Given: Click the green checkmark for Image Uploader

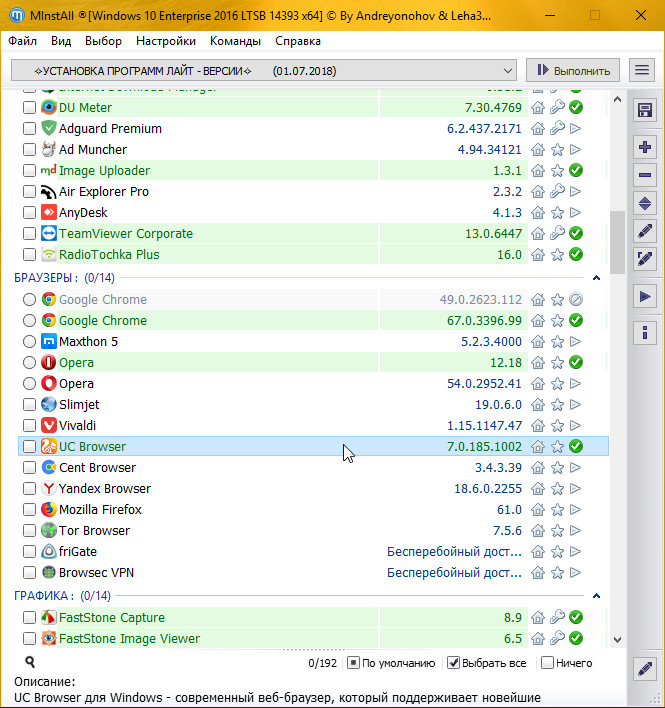Looking at the screenshot, I should (x=576, y=170).
